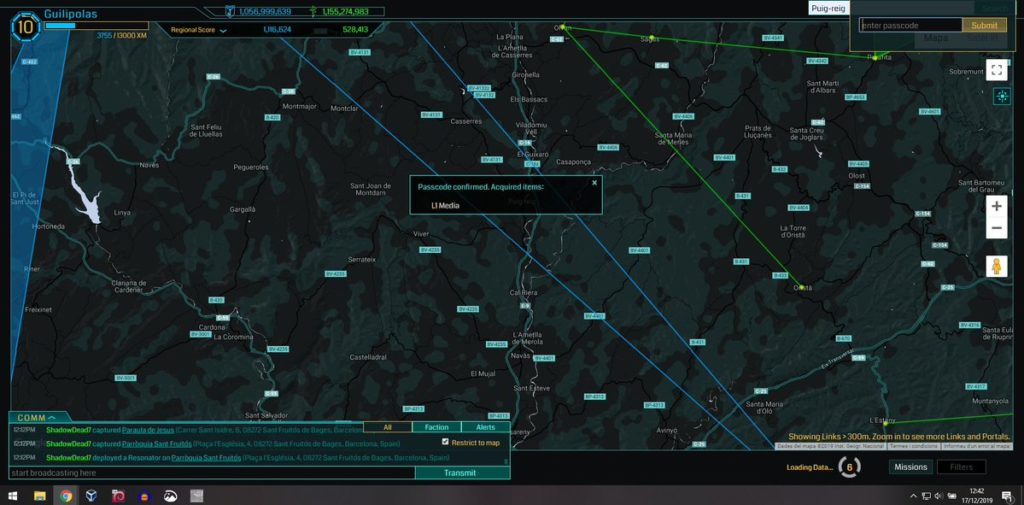The height and width of the screenshot is (505, 1024).
Task: Switch COMM to the All tab
Action: click(388, 427)
